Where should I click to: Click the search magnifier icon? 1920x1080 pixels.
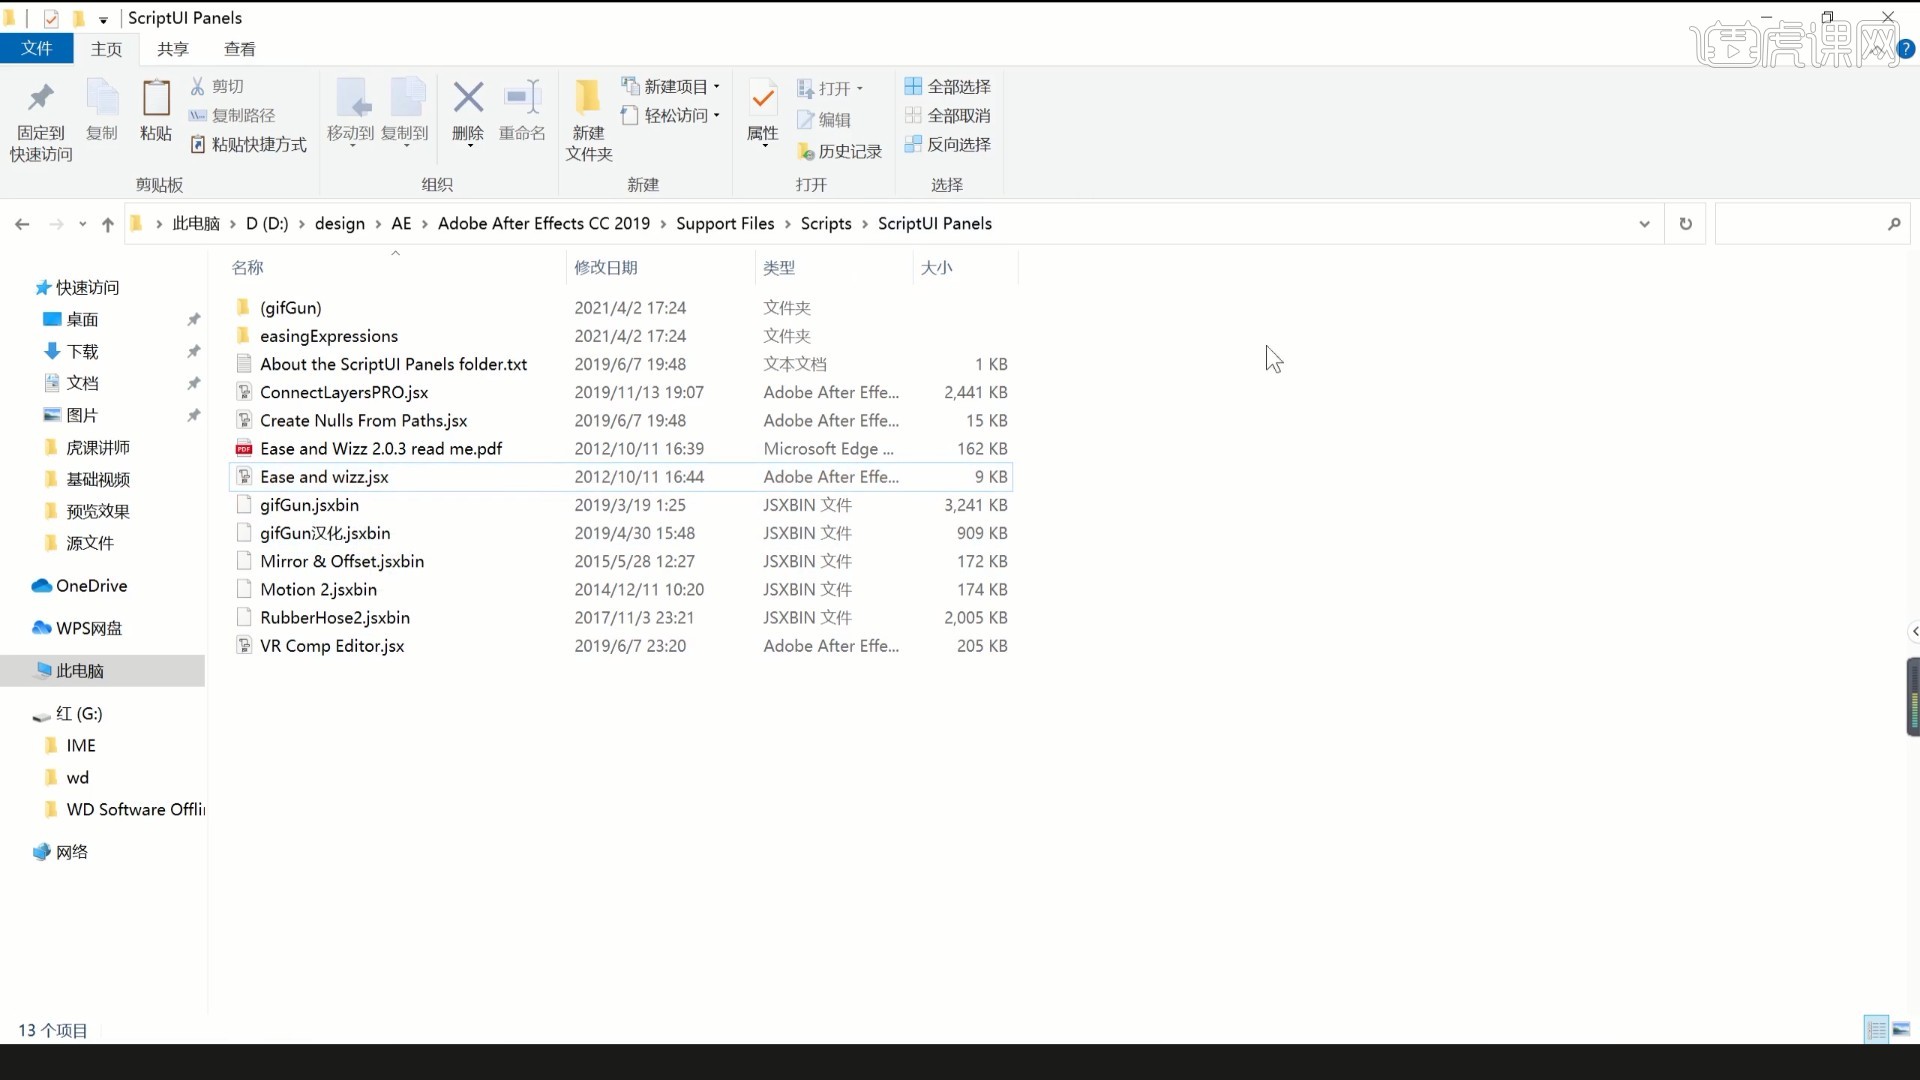click(1894, 224)
